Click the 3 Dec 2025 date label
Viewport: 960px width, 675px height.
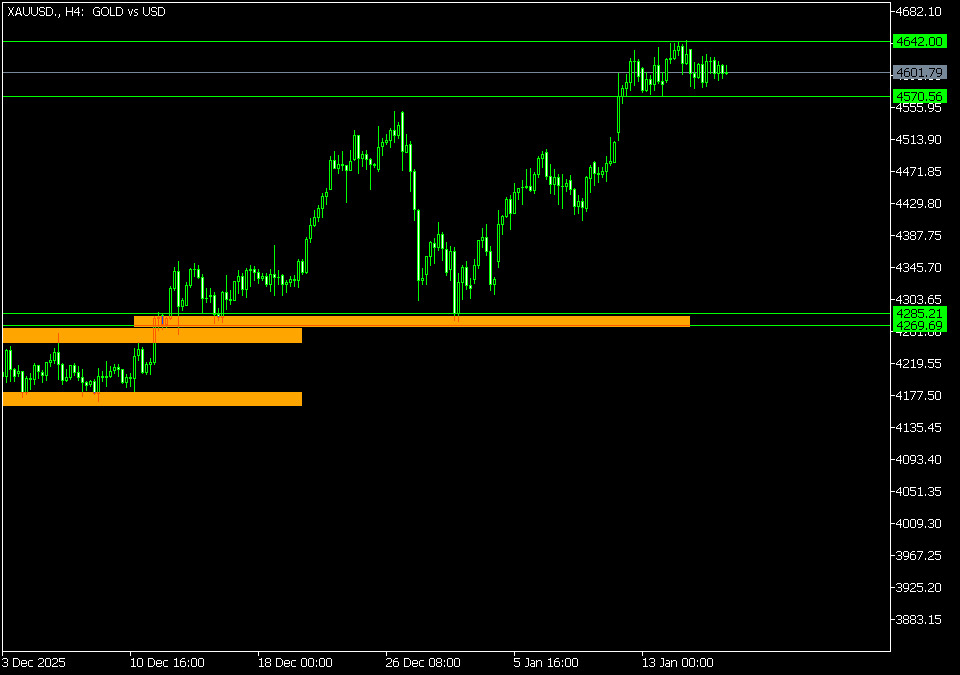pyautogui.click(x=36, y=662)
